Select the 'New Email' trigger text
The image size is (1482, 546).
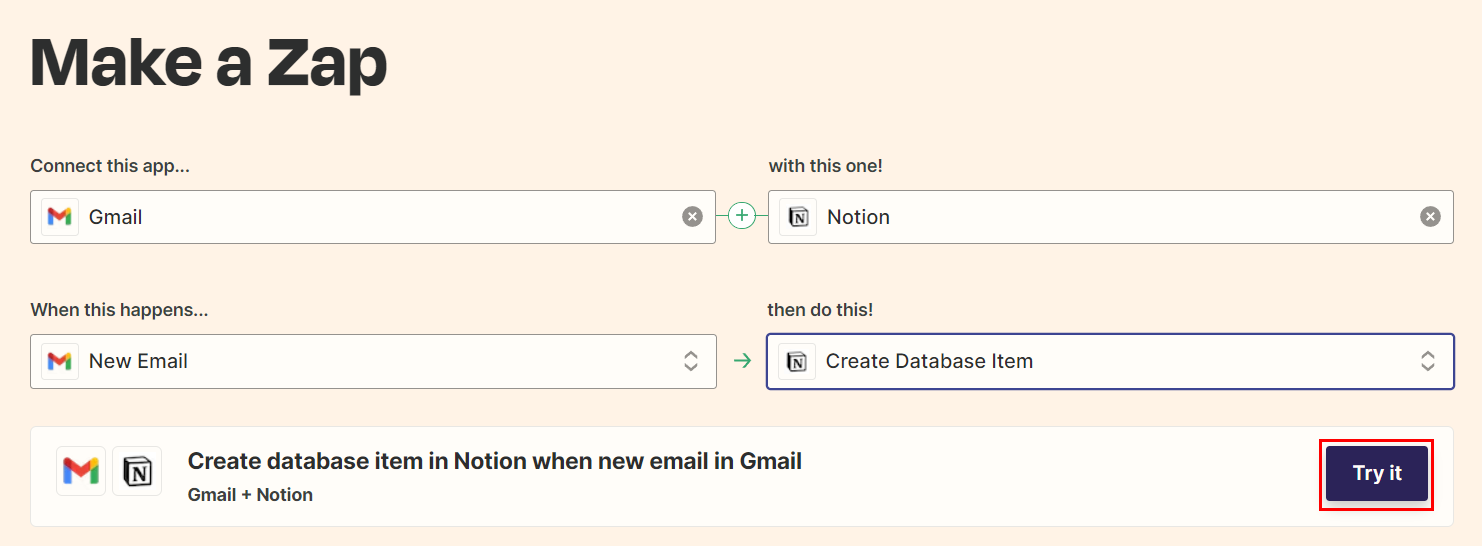[x=138, y=361]
